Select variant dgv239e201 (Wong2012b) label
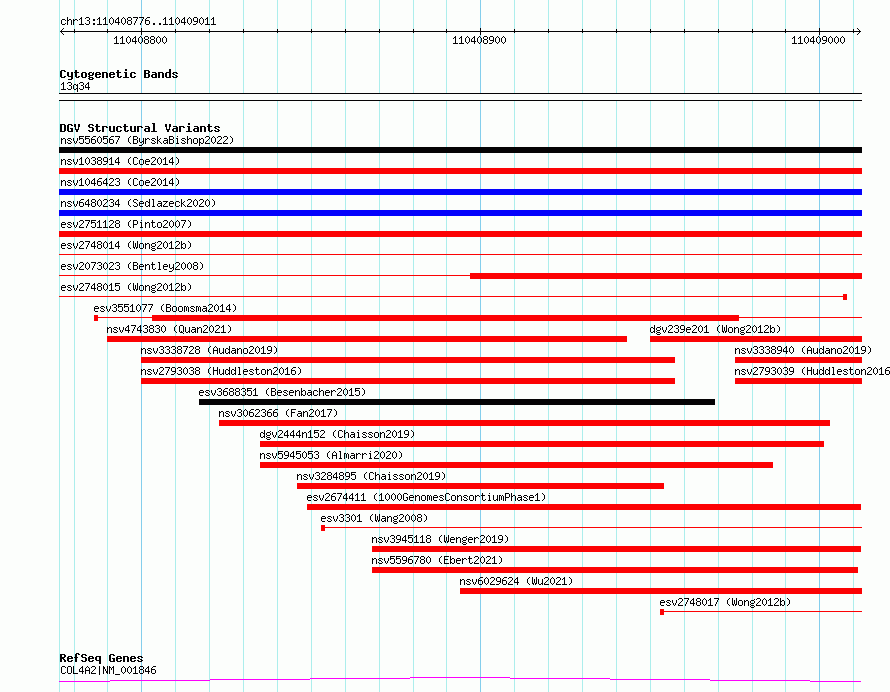 (715, 329)
